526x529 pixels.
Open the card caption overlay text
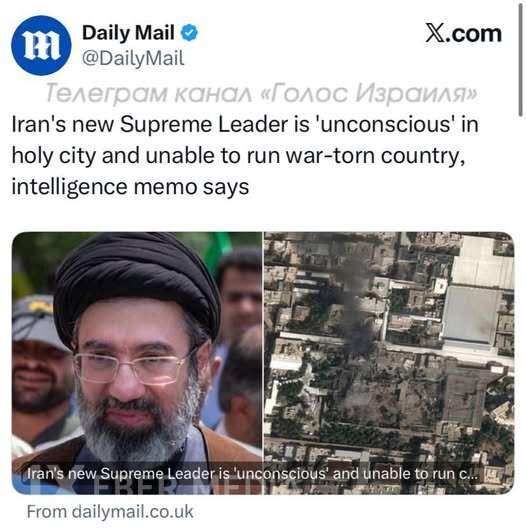[x=252, y=474]
